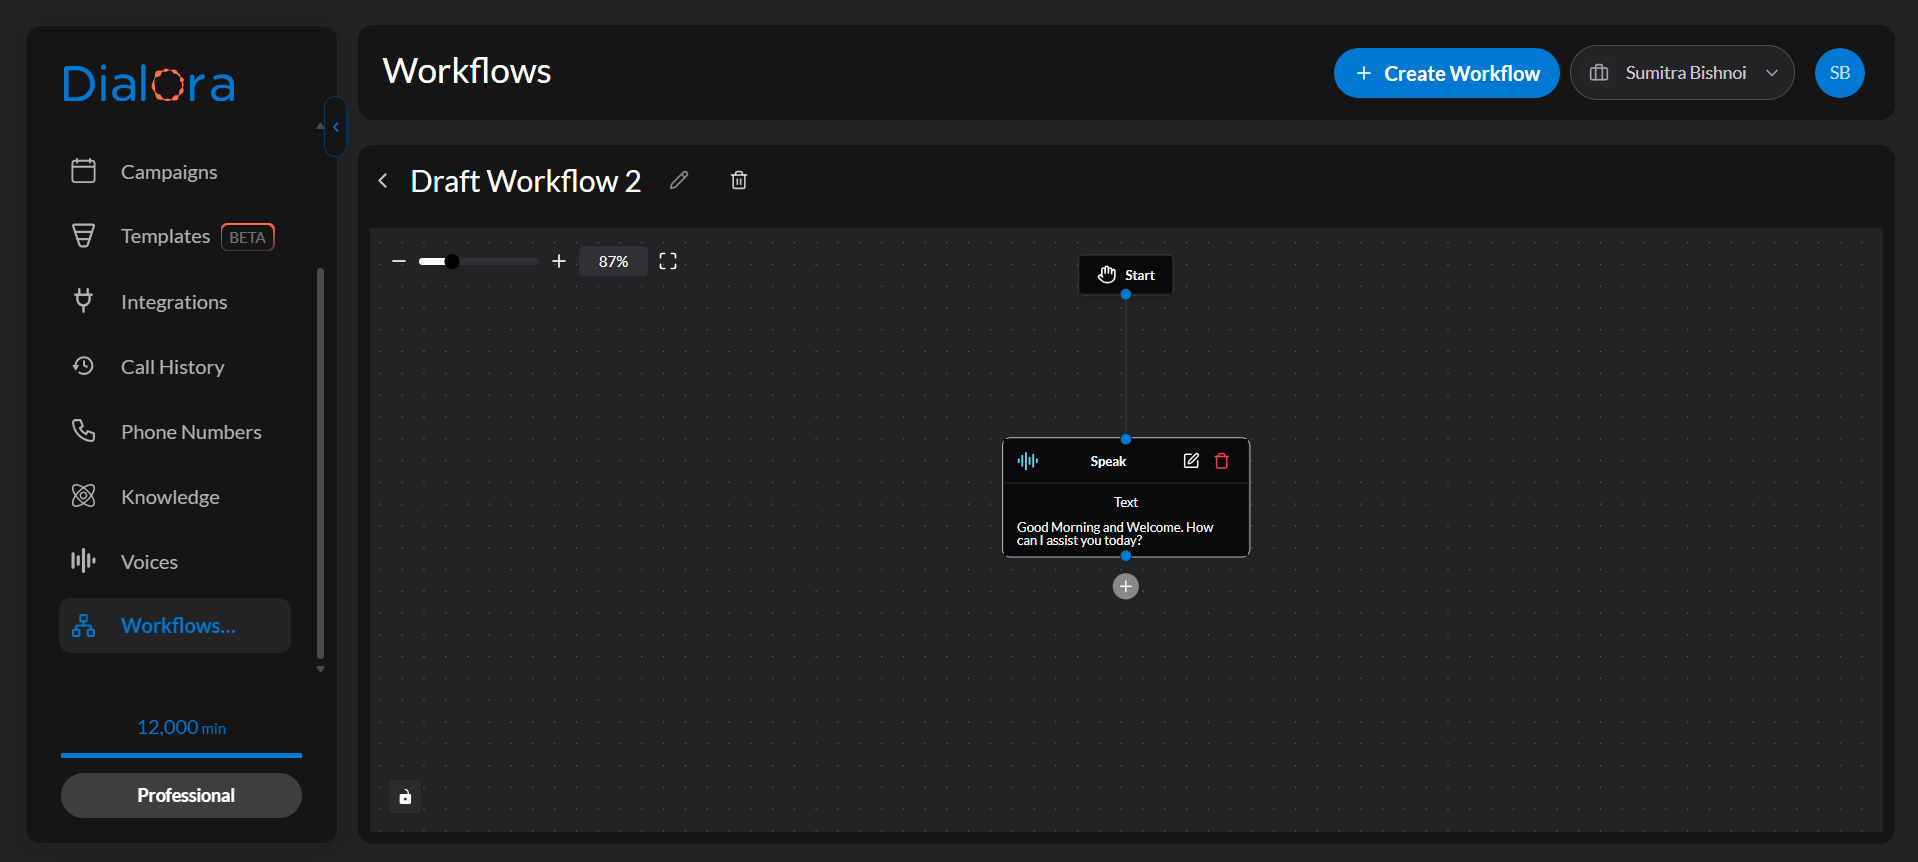Click the Create Workflow button
Image resolution: width=1918 pixels, height=862 pixels.
1446,73
